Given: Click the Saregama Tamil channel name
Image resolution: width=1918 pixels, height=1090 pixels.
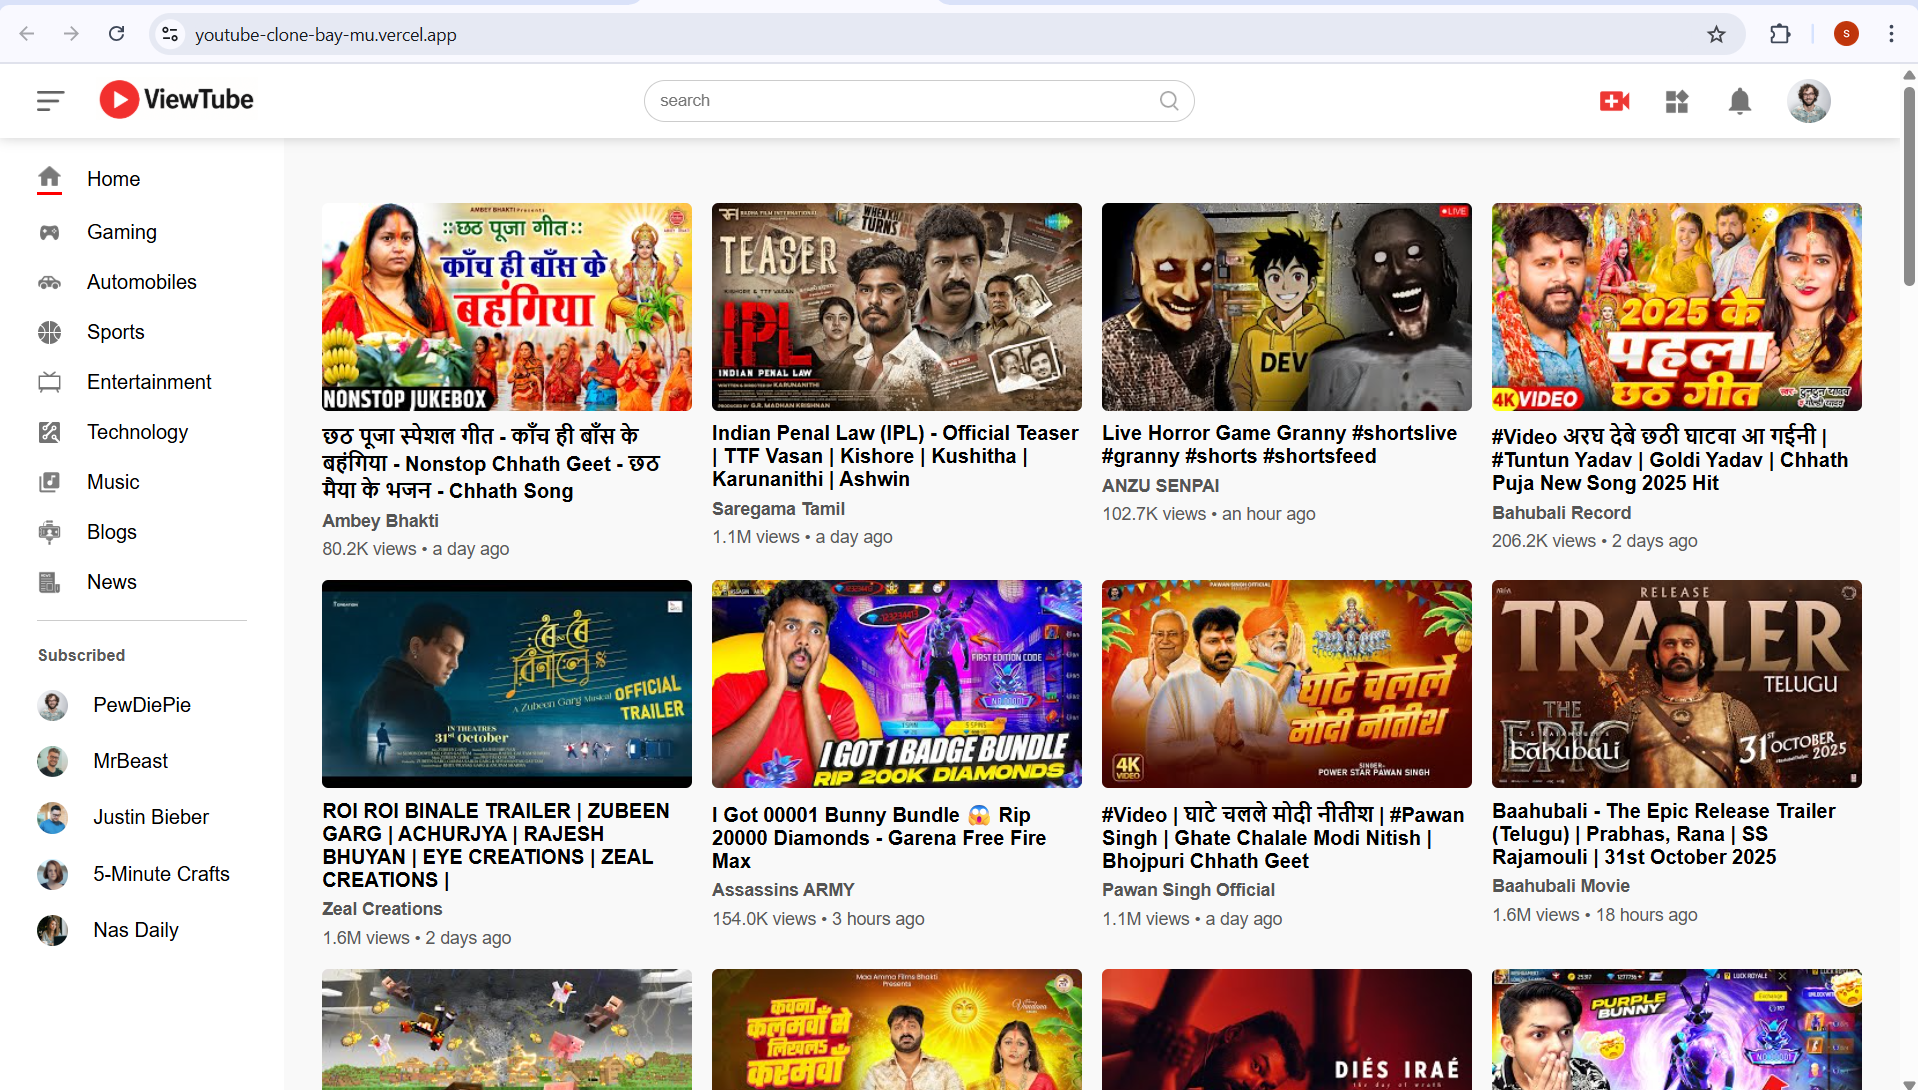Looking at the screenshot, I should 777,509.
